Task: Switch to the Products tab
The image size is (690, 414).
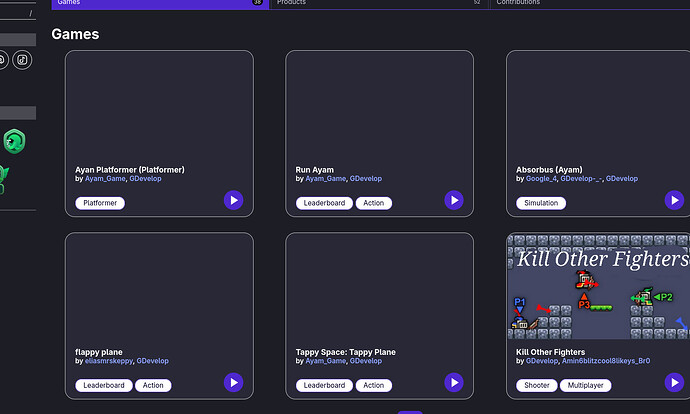Action: [379, 3]
